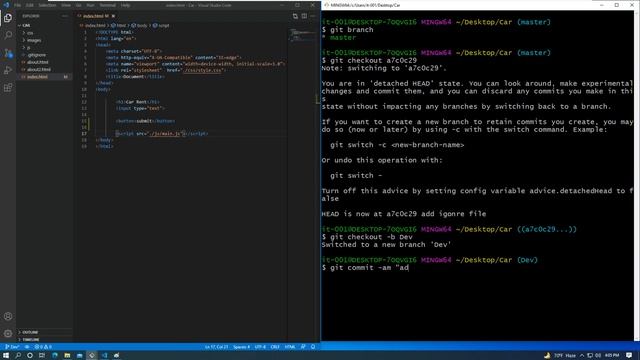Close the index.html editor tab
640x360 pixels.
(113, 16)
